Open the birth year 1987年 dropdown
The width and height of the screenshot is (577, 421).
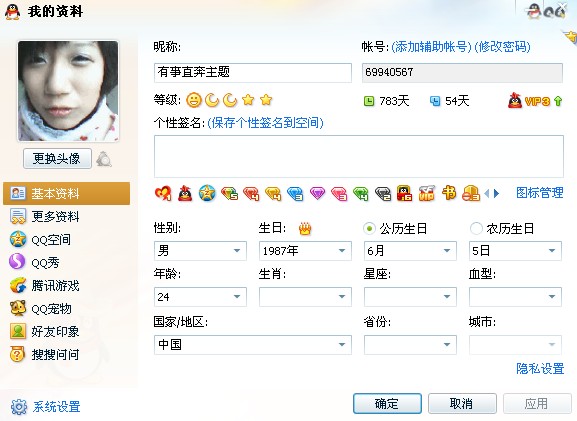pyautogui.click(x=305, y=251)
